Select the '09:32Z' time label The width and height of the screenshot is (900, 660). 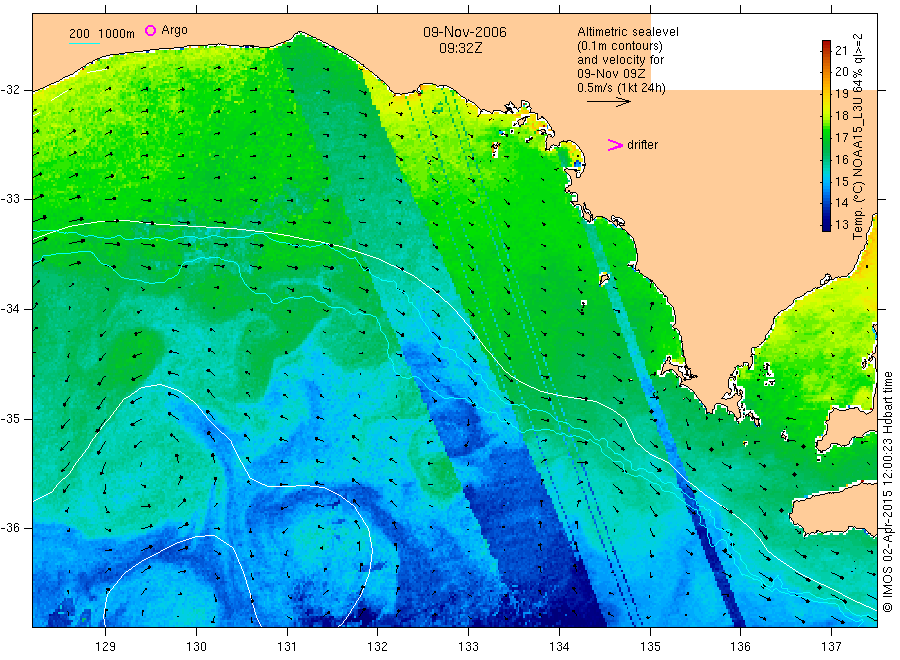tap(461, 48)
